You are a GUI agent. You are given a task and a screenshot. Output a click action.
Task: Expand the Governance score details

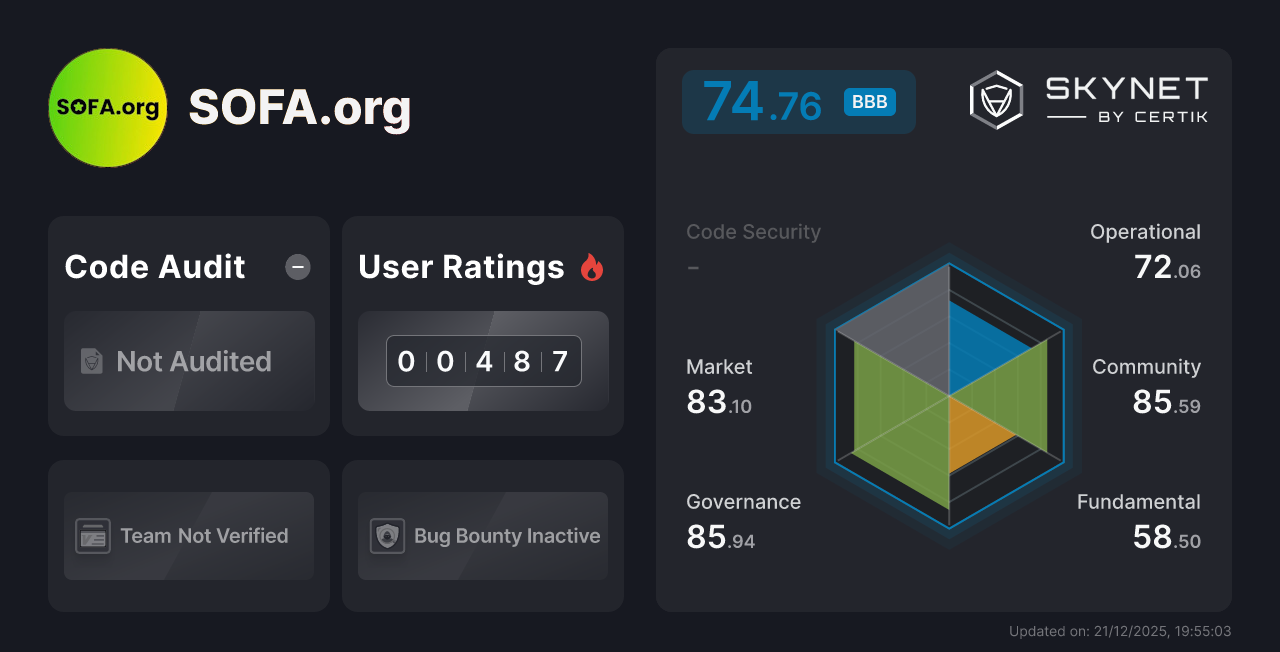743,501
